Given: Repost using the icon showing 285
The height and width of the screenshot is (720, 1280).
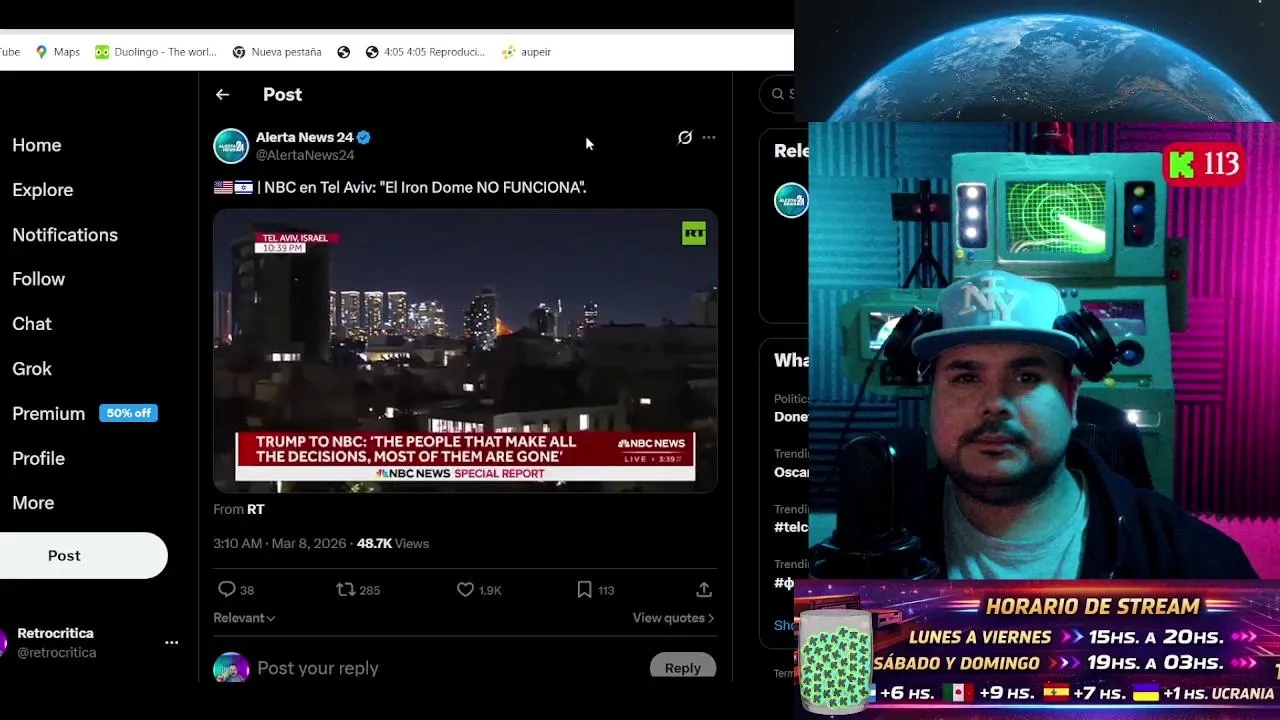Looking at the screenshot, I should (346, 590).
